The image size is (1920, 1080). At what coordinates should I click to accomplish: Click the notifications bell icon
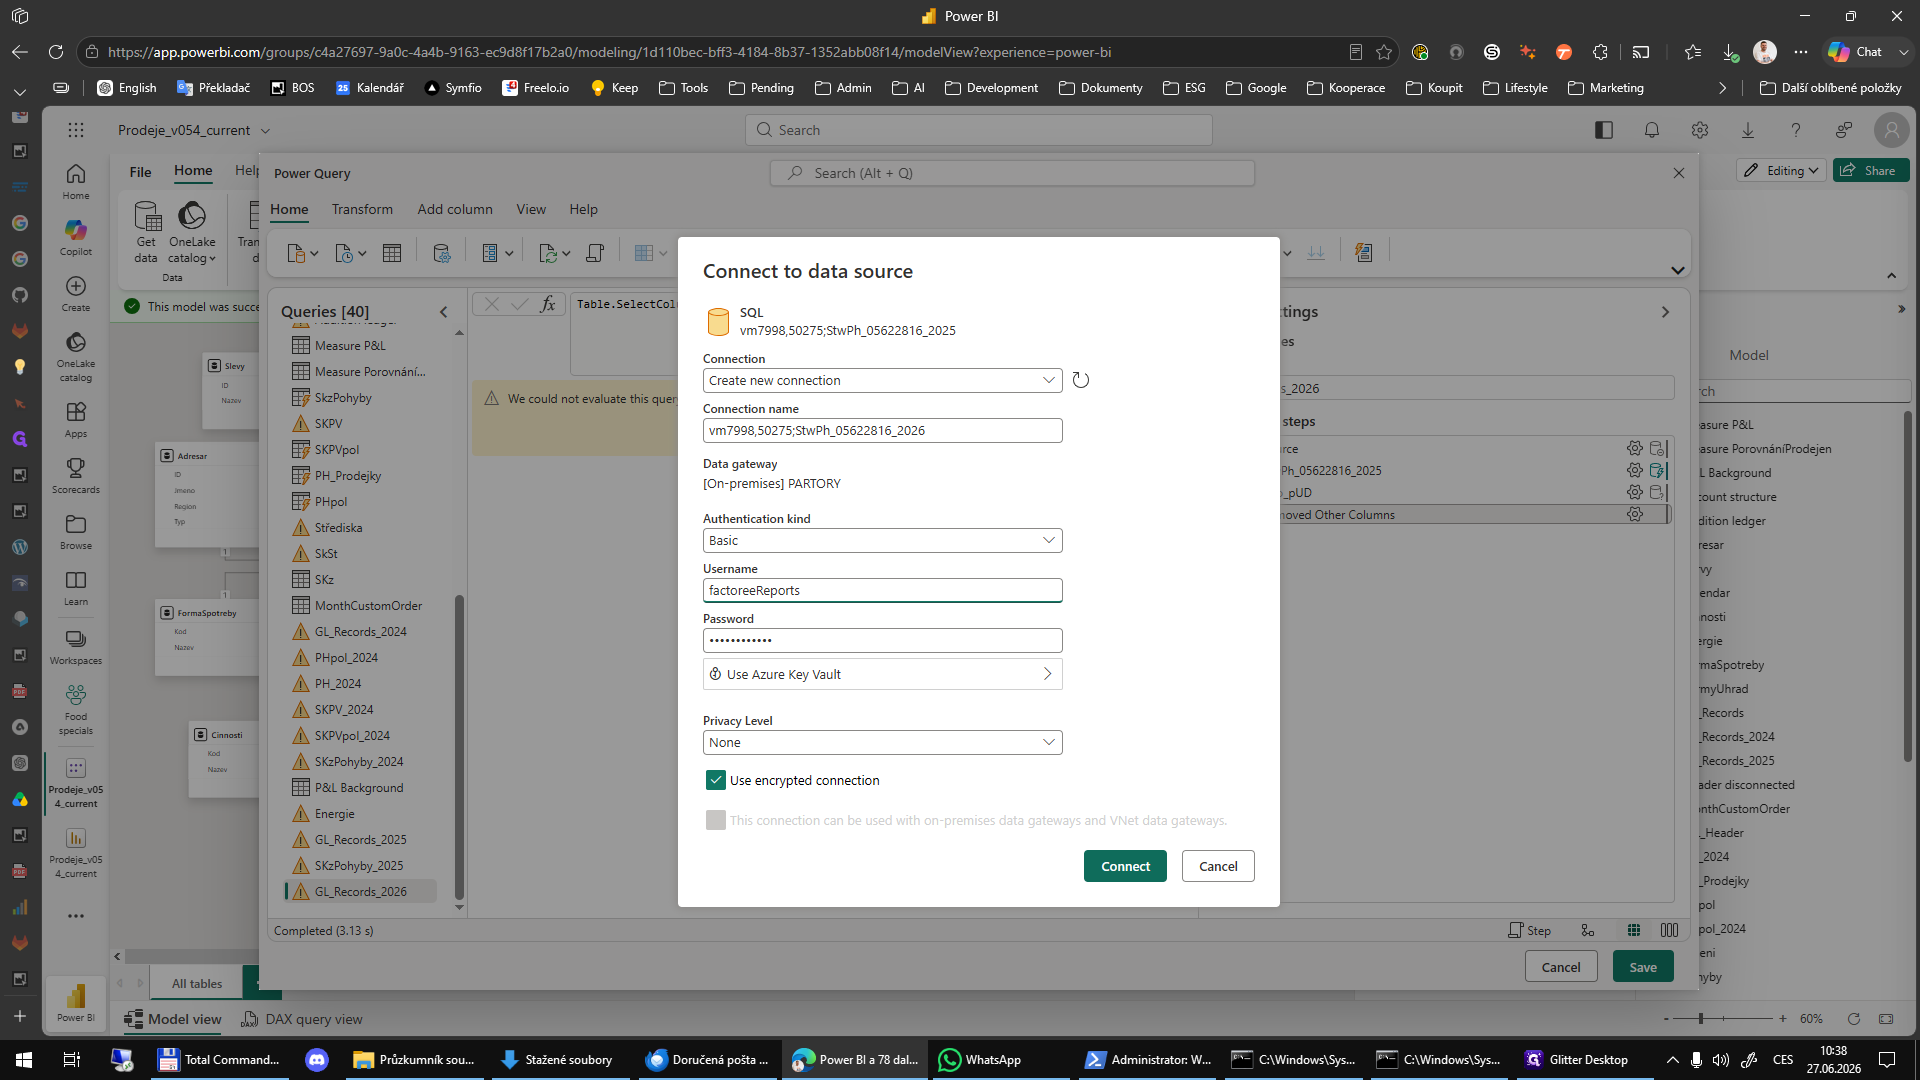pos(1652,130)
